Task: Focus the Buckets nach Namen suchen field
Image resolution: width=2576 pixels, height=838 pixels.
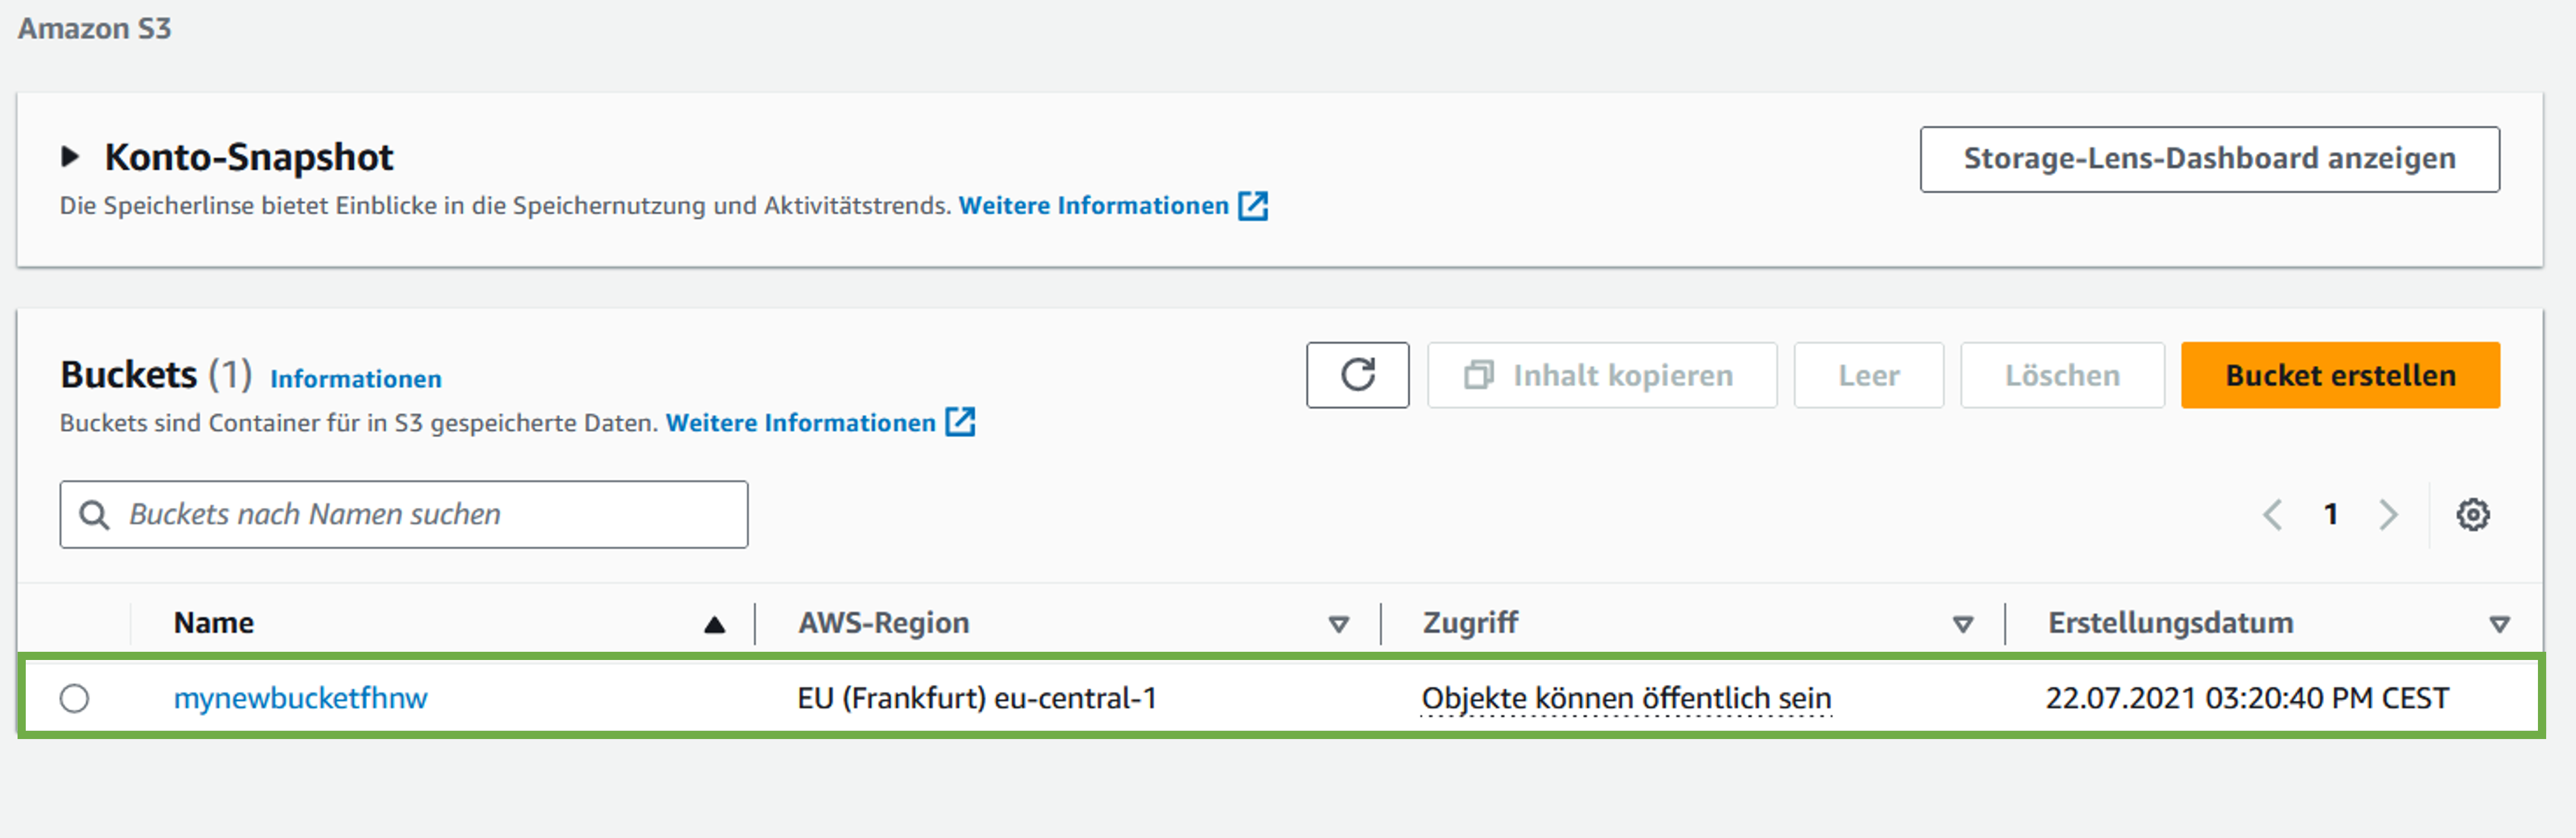Action: click(430, 515)
